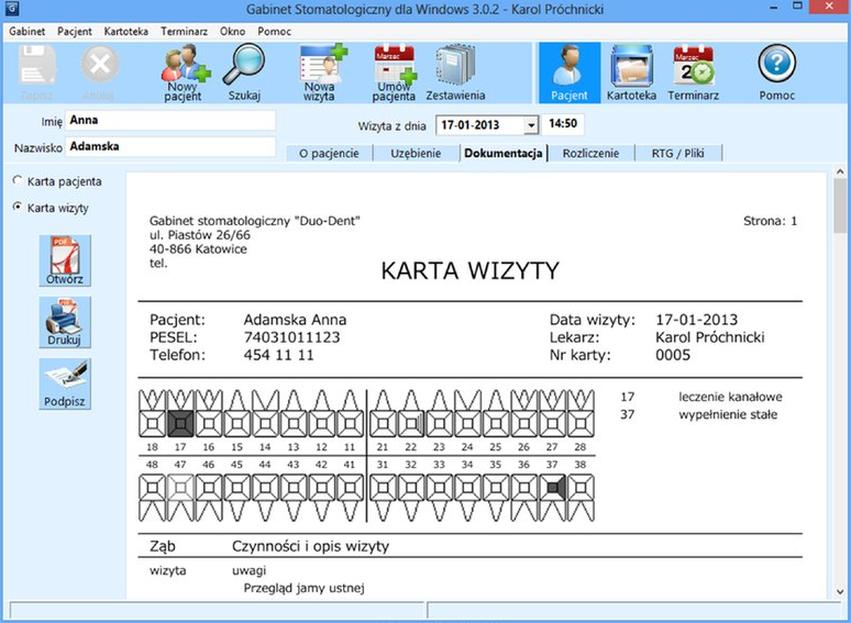
Task: Create a new visit with Nowa wizyta
Action: click(x=321, y=68)
